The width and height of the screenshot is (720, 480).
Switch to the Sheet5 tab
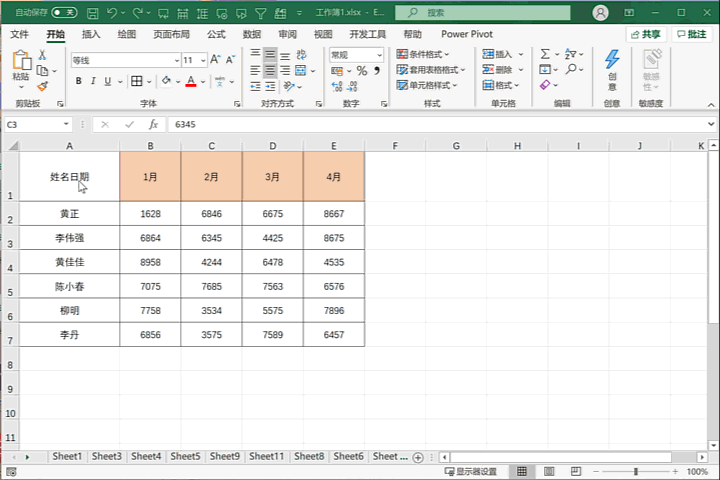[x=185, y=456]
